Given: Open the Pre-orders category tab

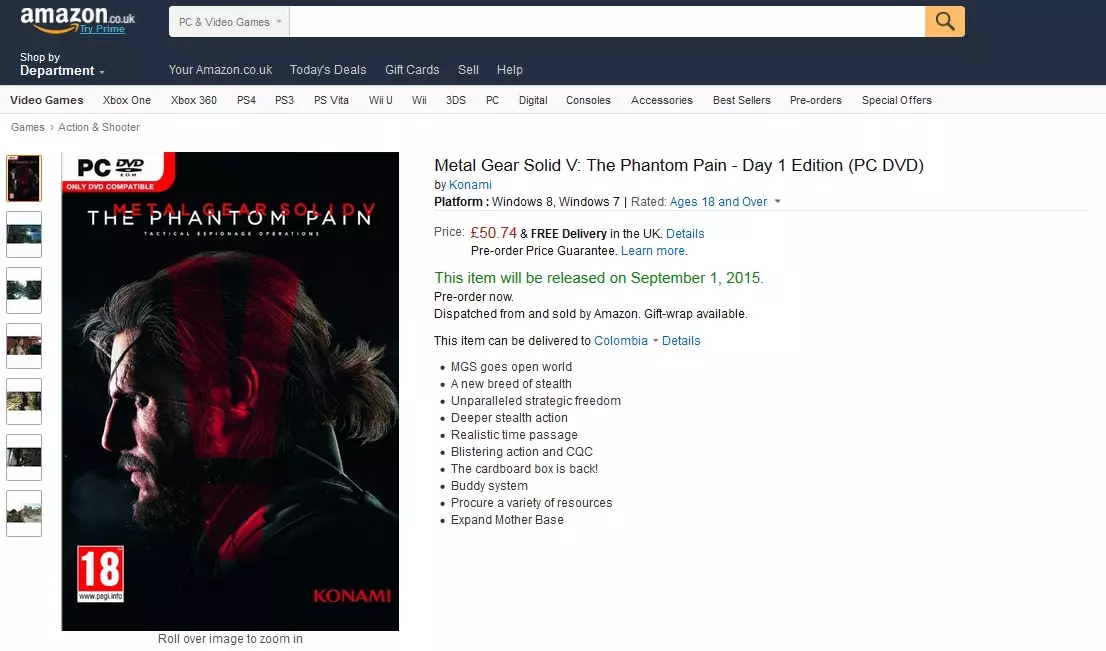Looking at the screenshot, I should tap(815, 100).
